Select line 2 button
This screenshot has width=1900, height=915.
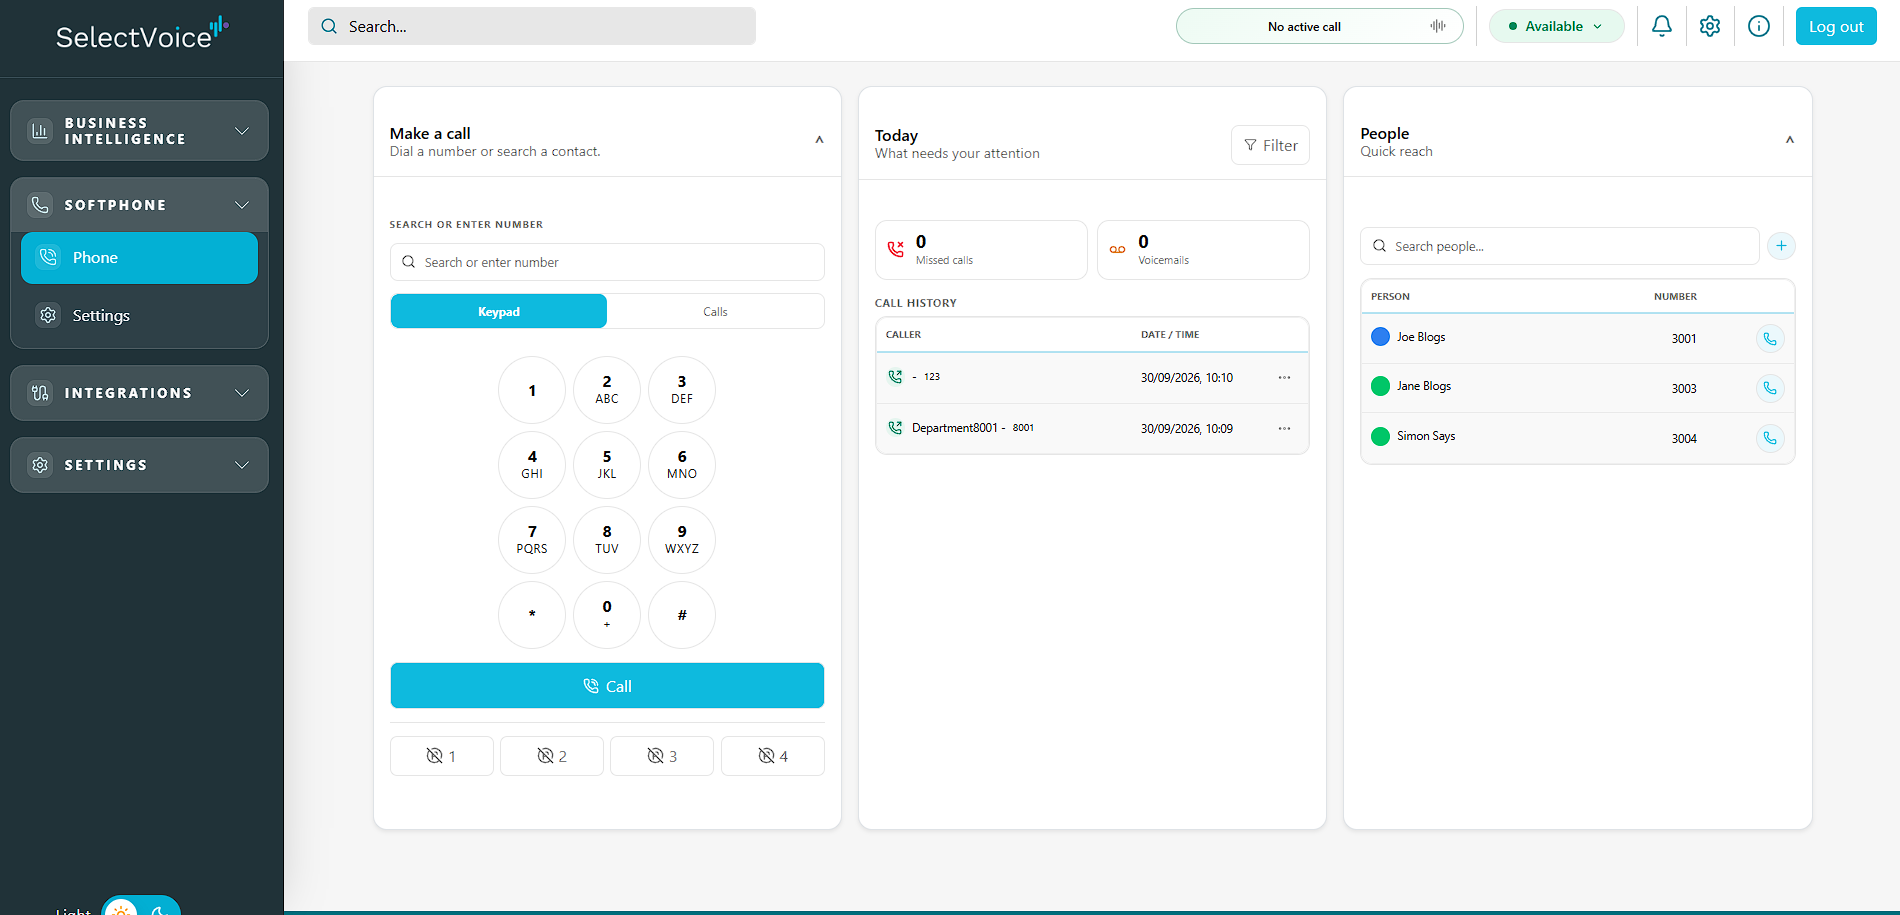[552, 756]
